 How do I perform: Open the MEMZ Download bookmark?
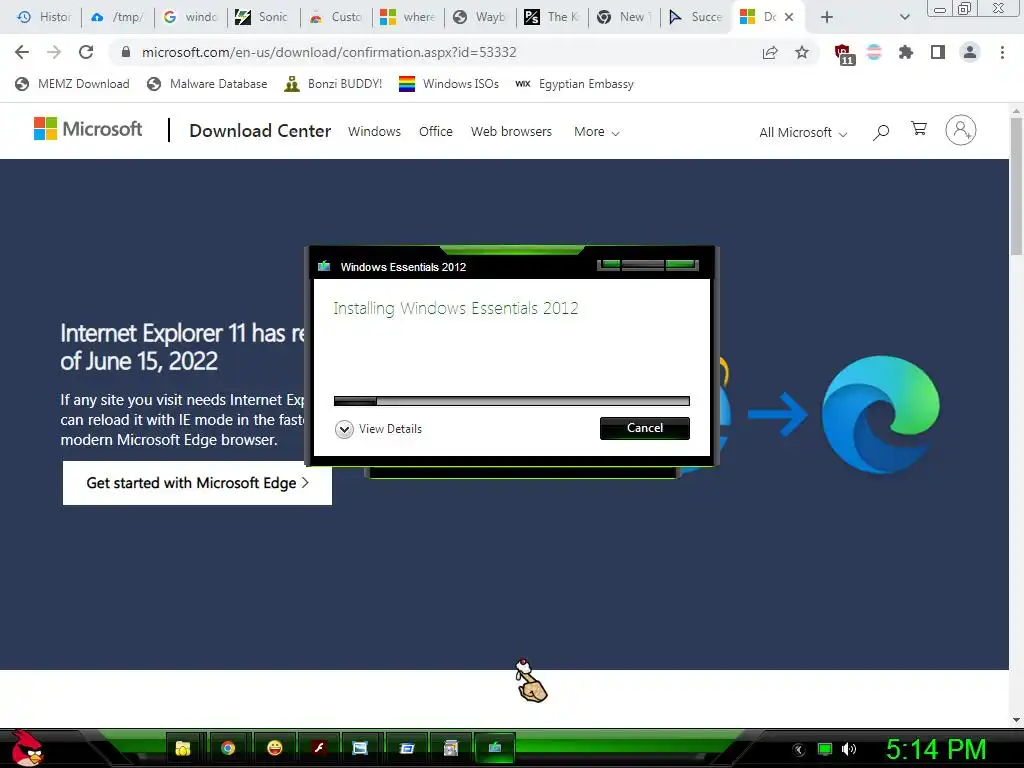click(72, 84)
